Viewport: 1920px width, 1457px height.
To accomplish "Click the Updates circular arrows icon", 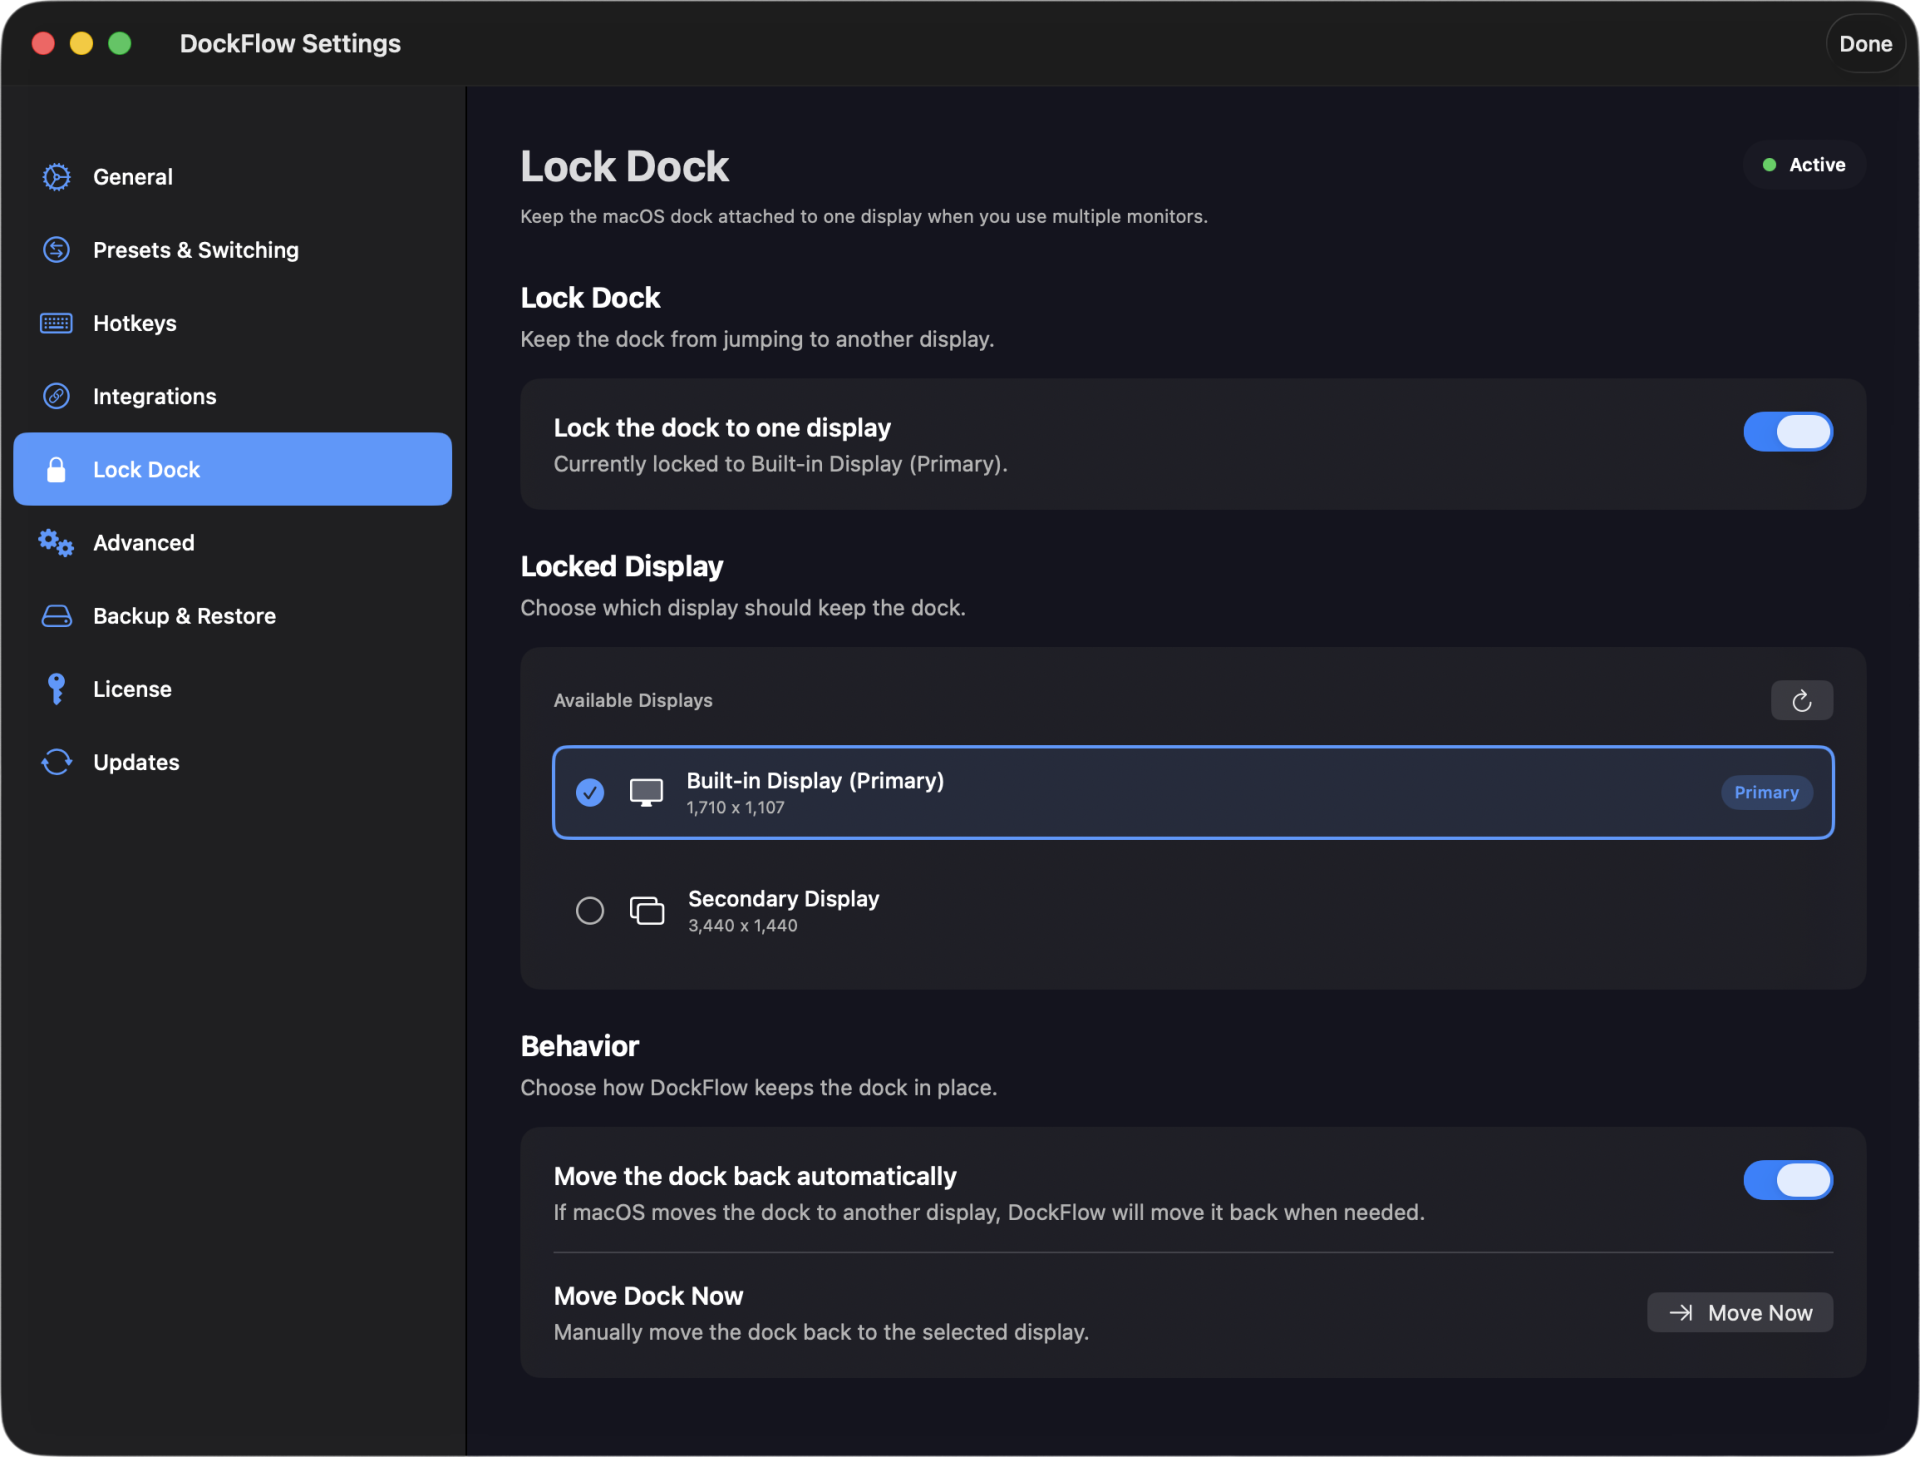I will [x=56, y=762].
